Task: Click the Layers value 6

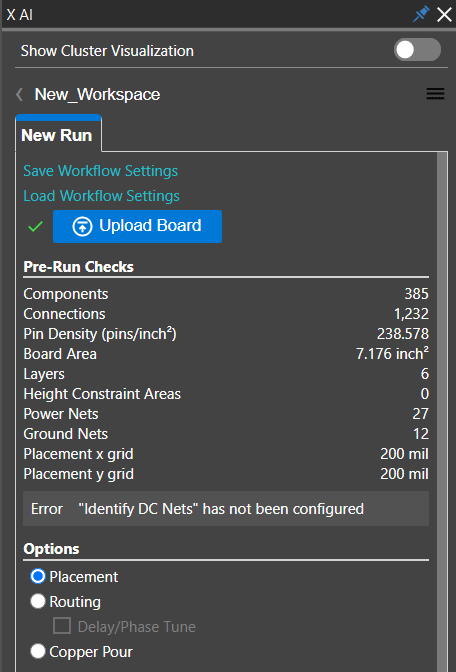Action: click(x=424, y=374)
